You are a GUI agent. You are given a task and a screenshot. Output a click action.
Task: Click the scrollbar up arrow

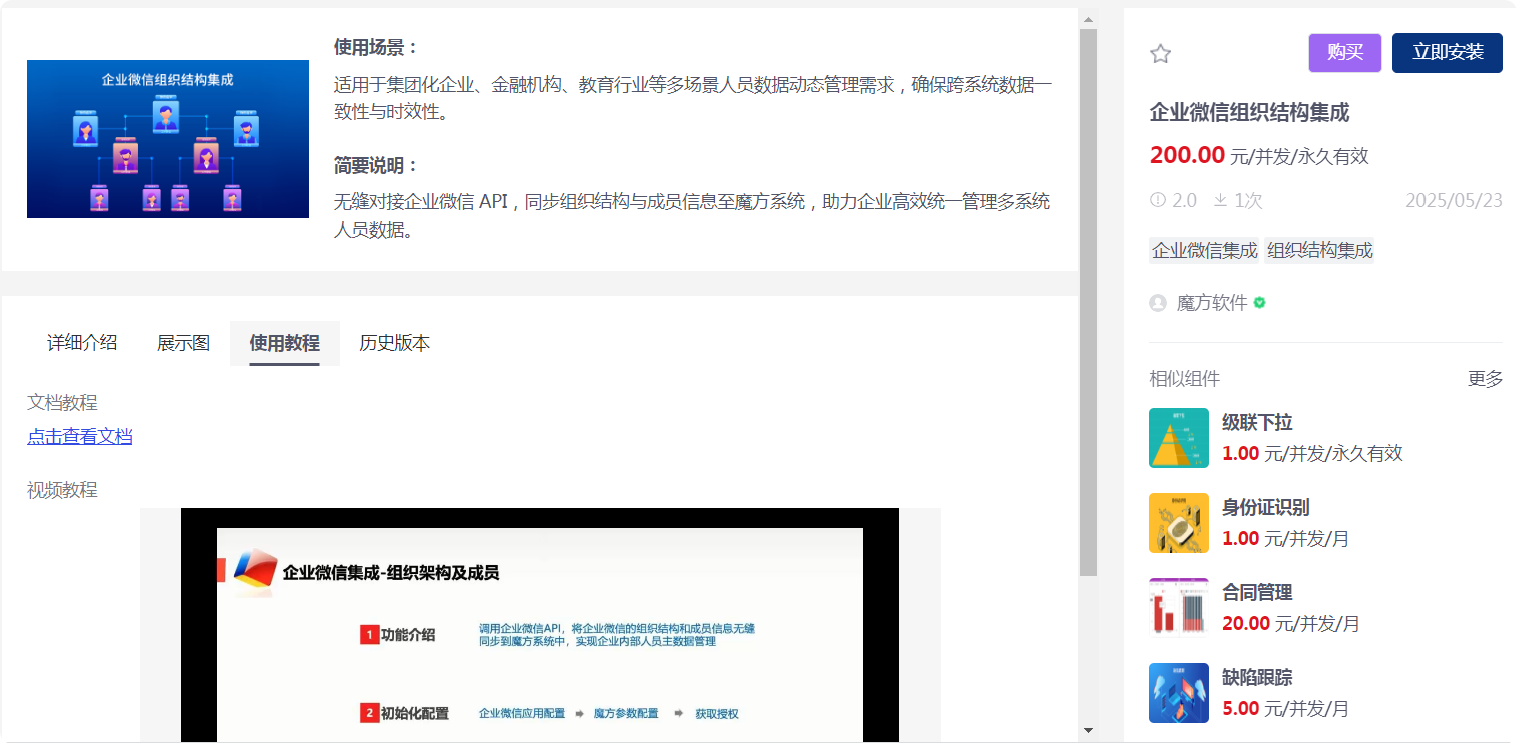tap(1089, 19)
